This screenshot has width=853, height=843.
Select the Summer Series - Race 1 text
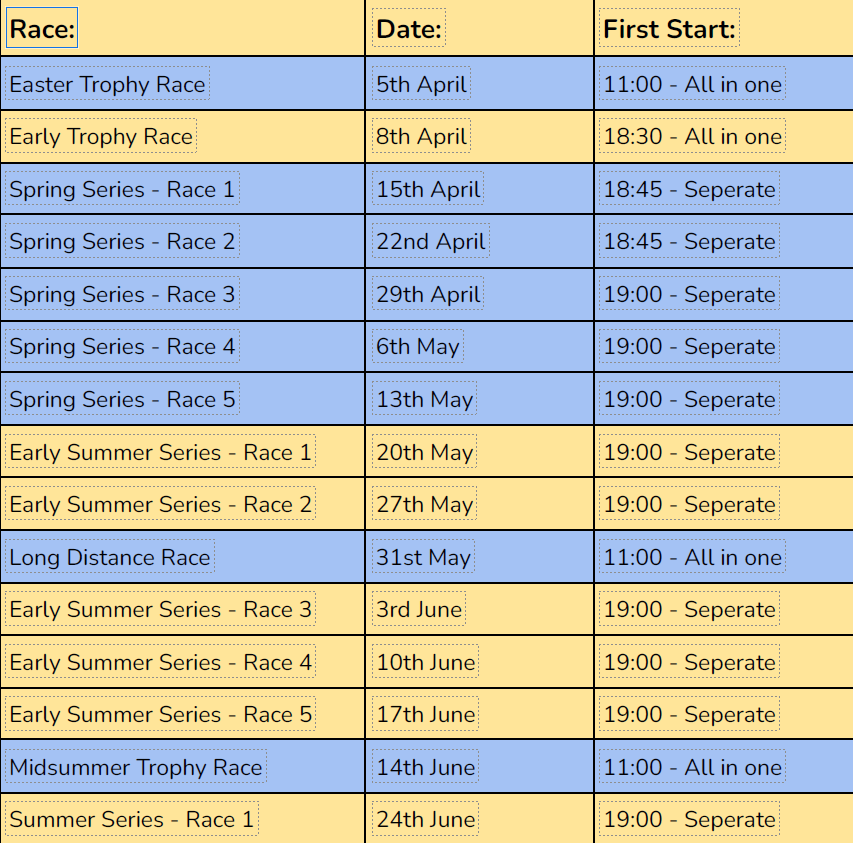tap(131, 820)
